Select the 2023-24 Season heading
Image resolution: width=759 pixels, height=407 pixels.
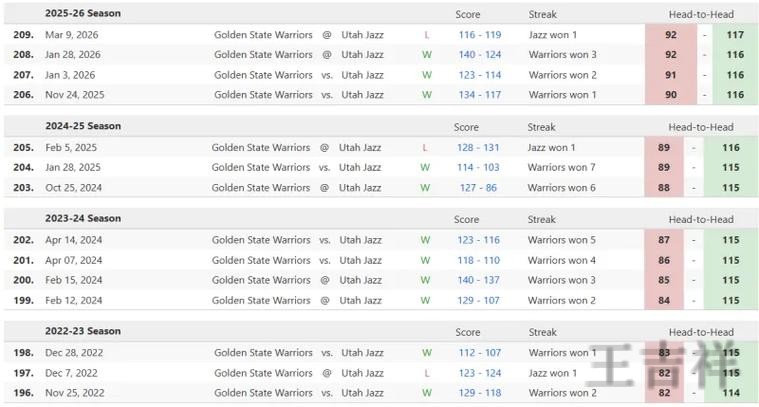pos(83,219)
